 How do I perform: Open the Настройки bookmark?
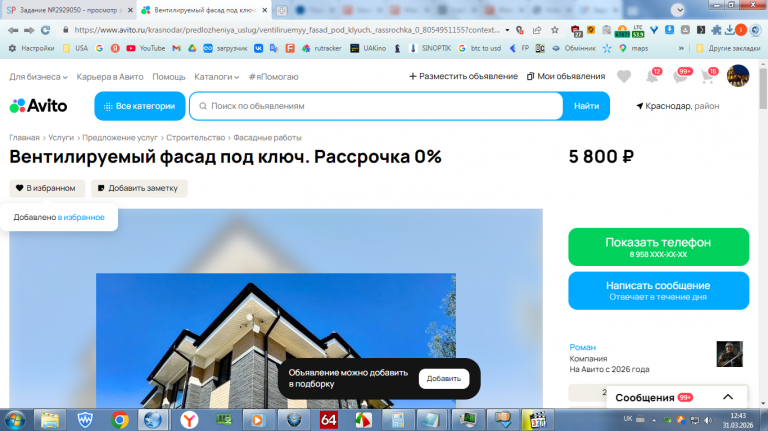(31, 48)
